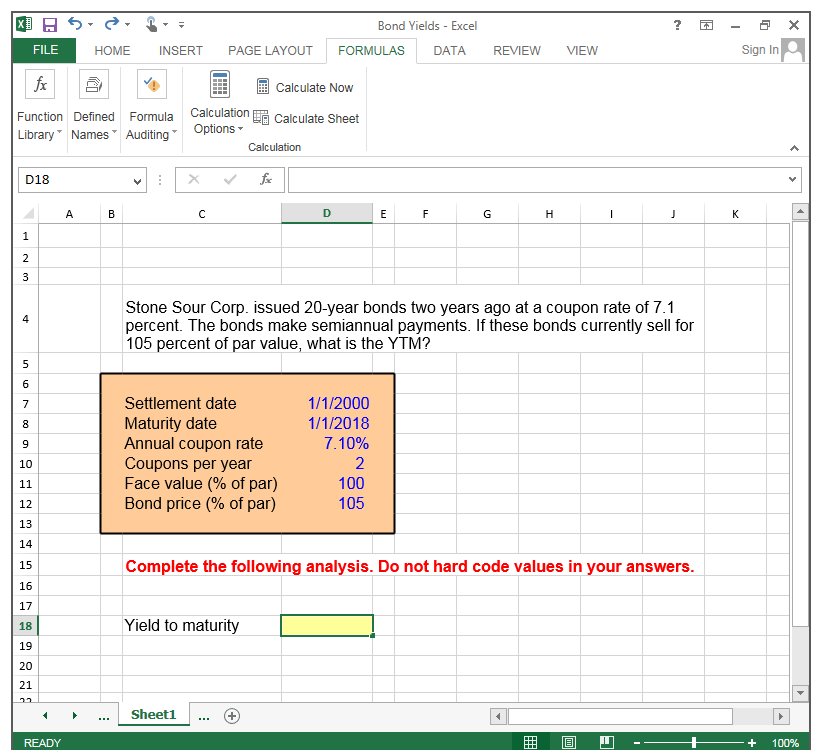This screenshot has height=750, width=818.
Task: Select Normal view in the status bar
Action: (531, 743)
